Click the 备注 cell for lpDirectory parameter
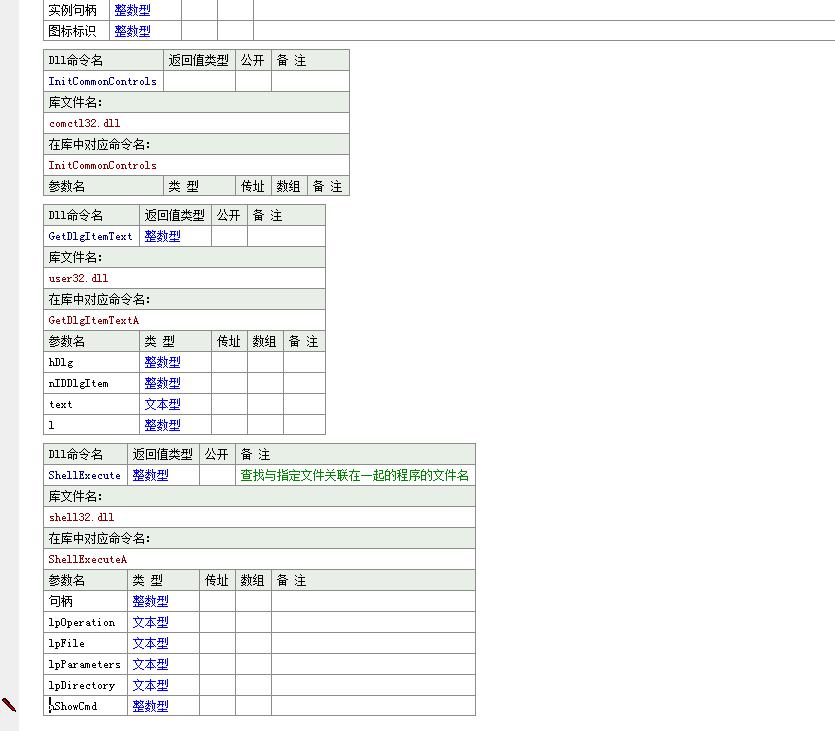The image size is (835, 731). click(x=372, y=685)
